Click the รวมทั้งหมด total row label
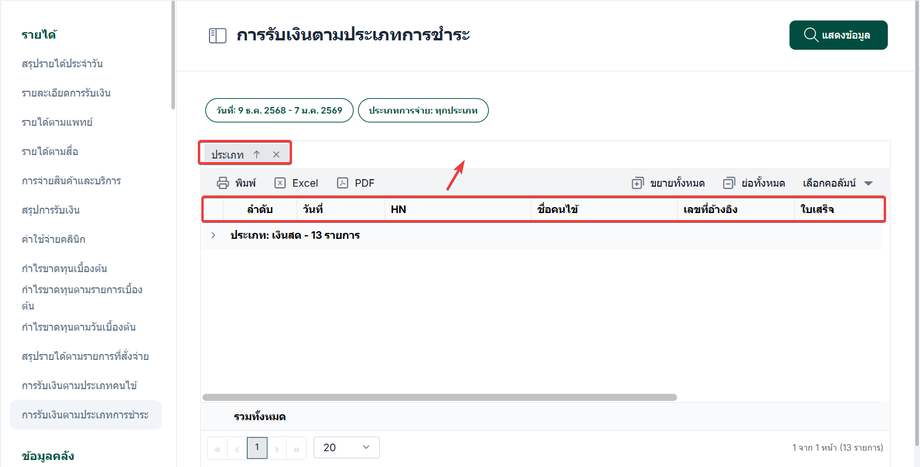This screenshot has width=920, height=467. (259, 417)
